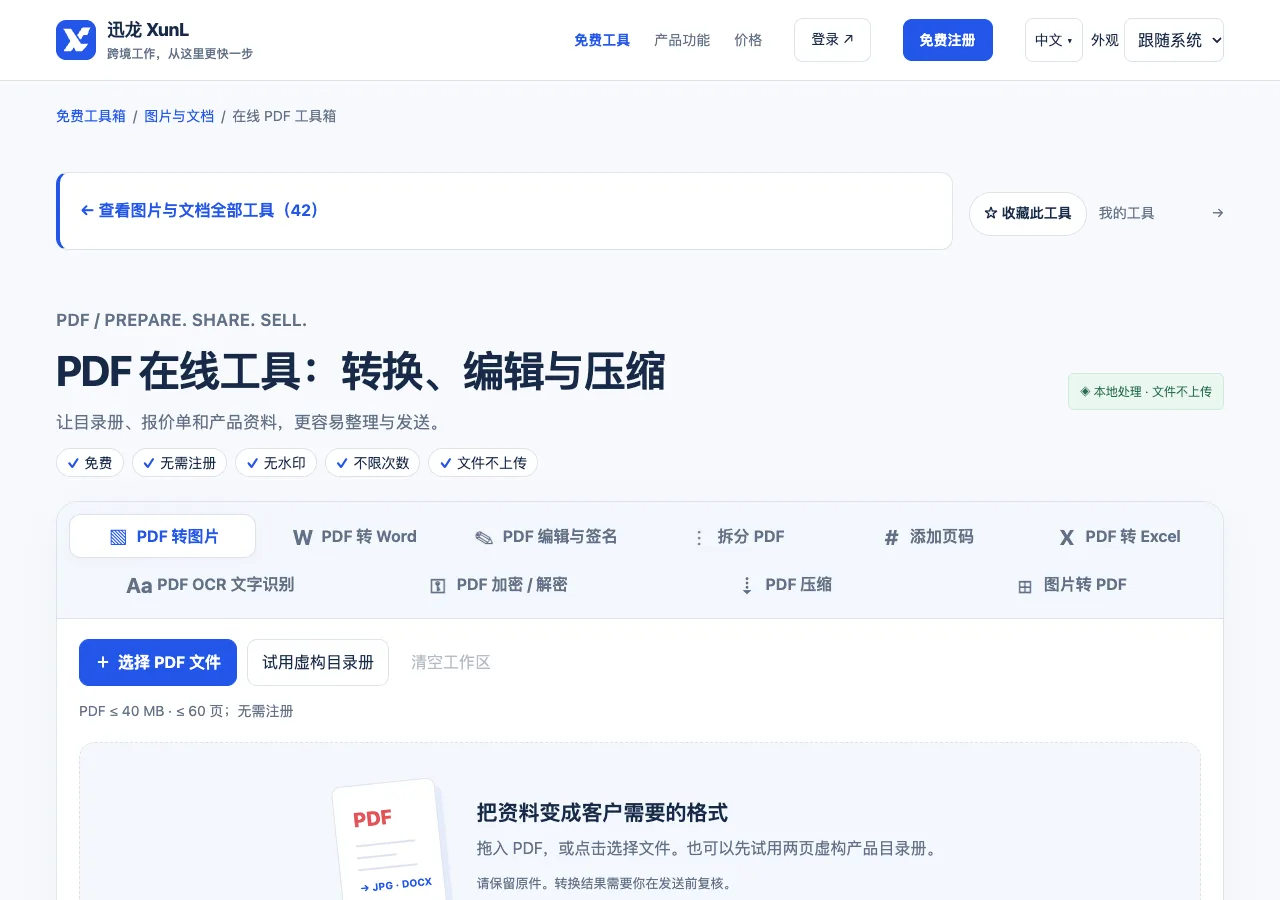Image resolution: width=1280 pixels, height=900 pixels.
Task: Switch to the 添加页码 tab
Action: coord(928,537)
